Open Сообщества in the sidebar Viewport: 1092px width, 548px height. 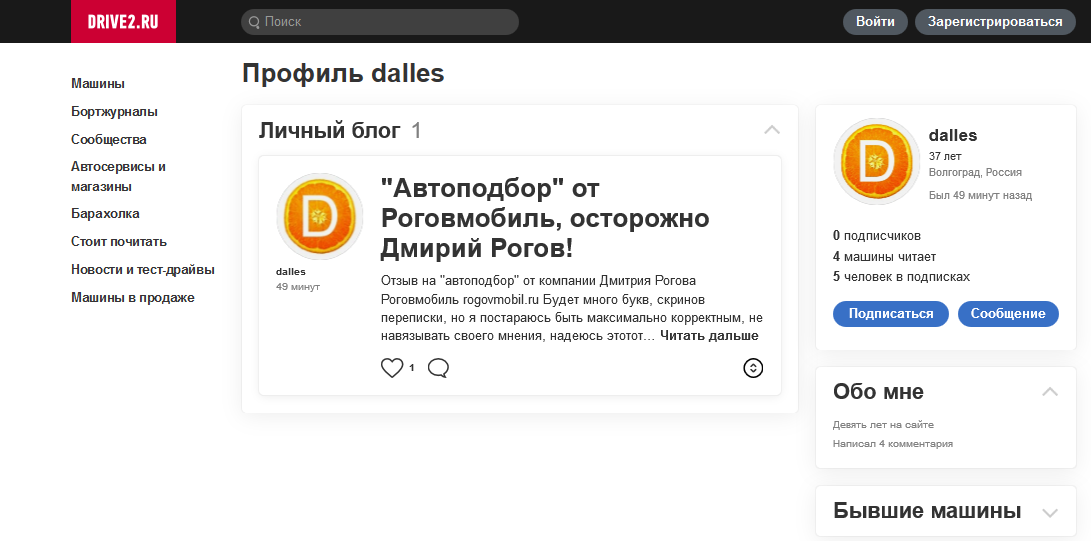pyautogui.click(x=109, y=139)
